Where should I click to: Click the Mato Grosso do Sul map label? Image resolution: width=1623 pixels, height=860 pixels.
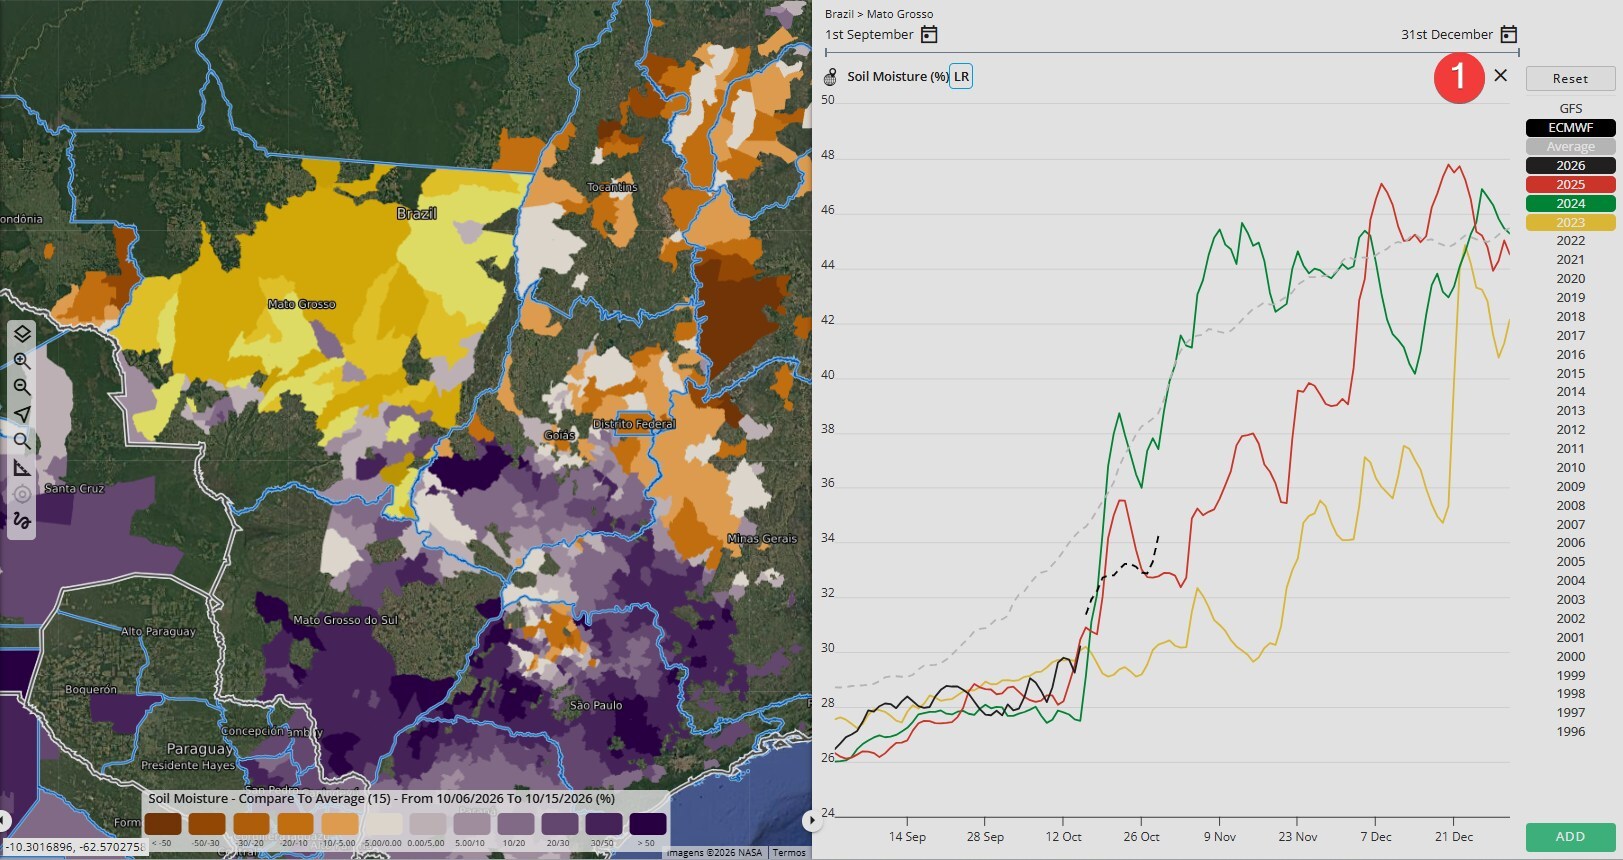[345, 620]
